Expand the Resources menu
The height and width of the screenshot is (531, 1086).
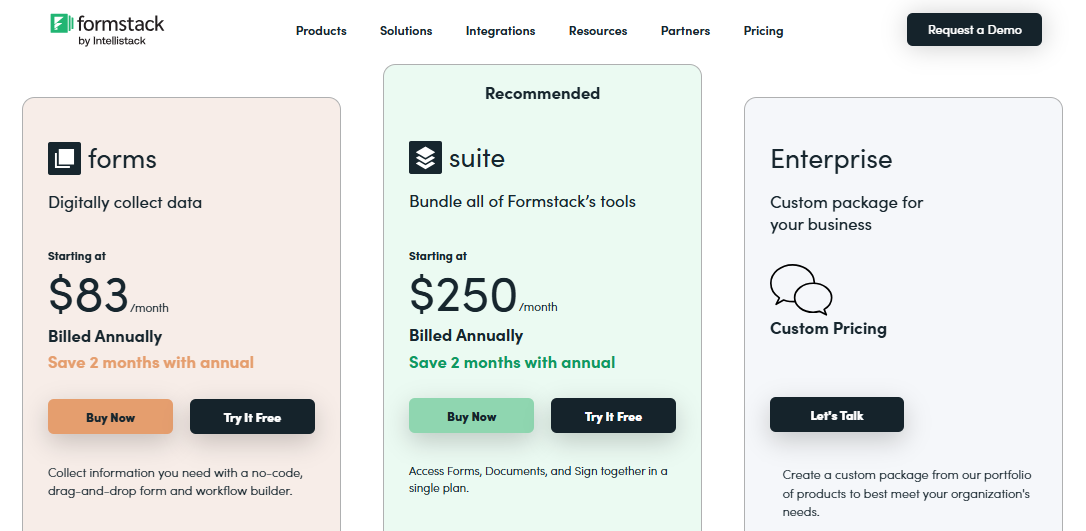pyautogui.click(x=598, y=31)
